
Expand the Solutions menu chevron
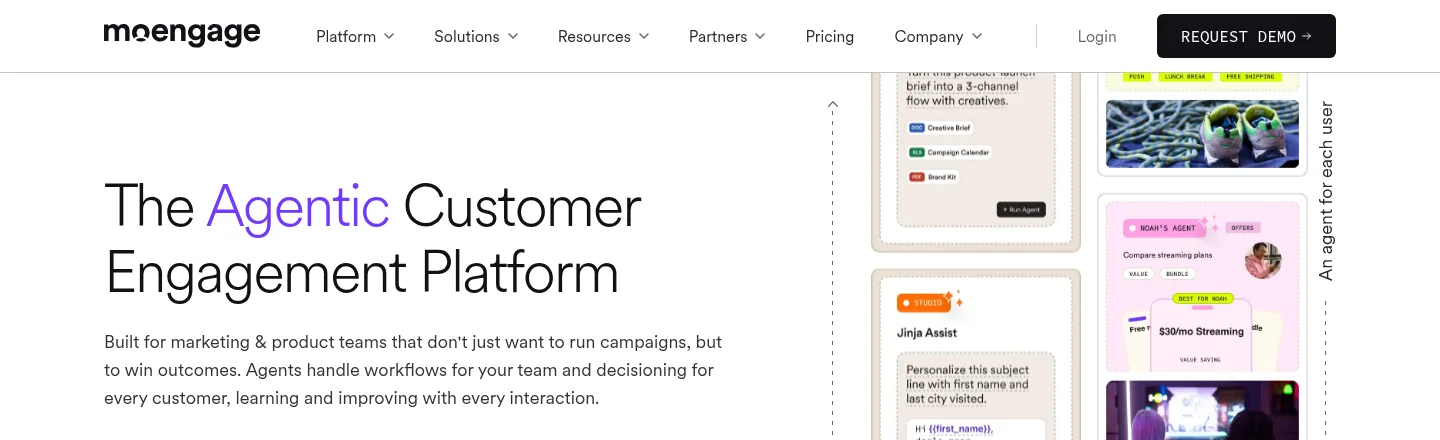(513, 36)
